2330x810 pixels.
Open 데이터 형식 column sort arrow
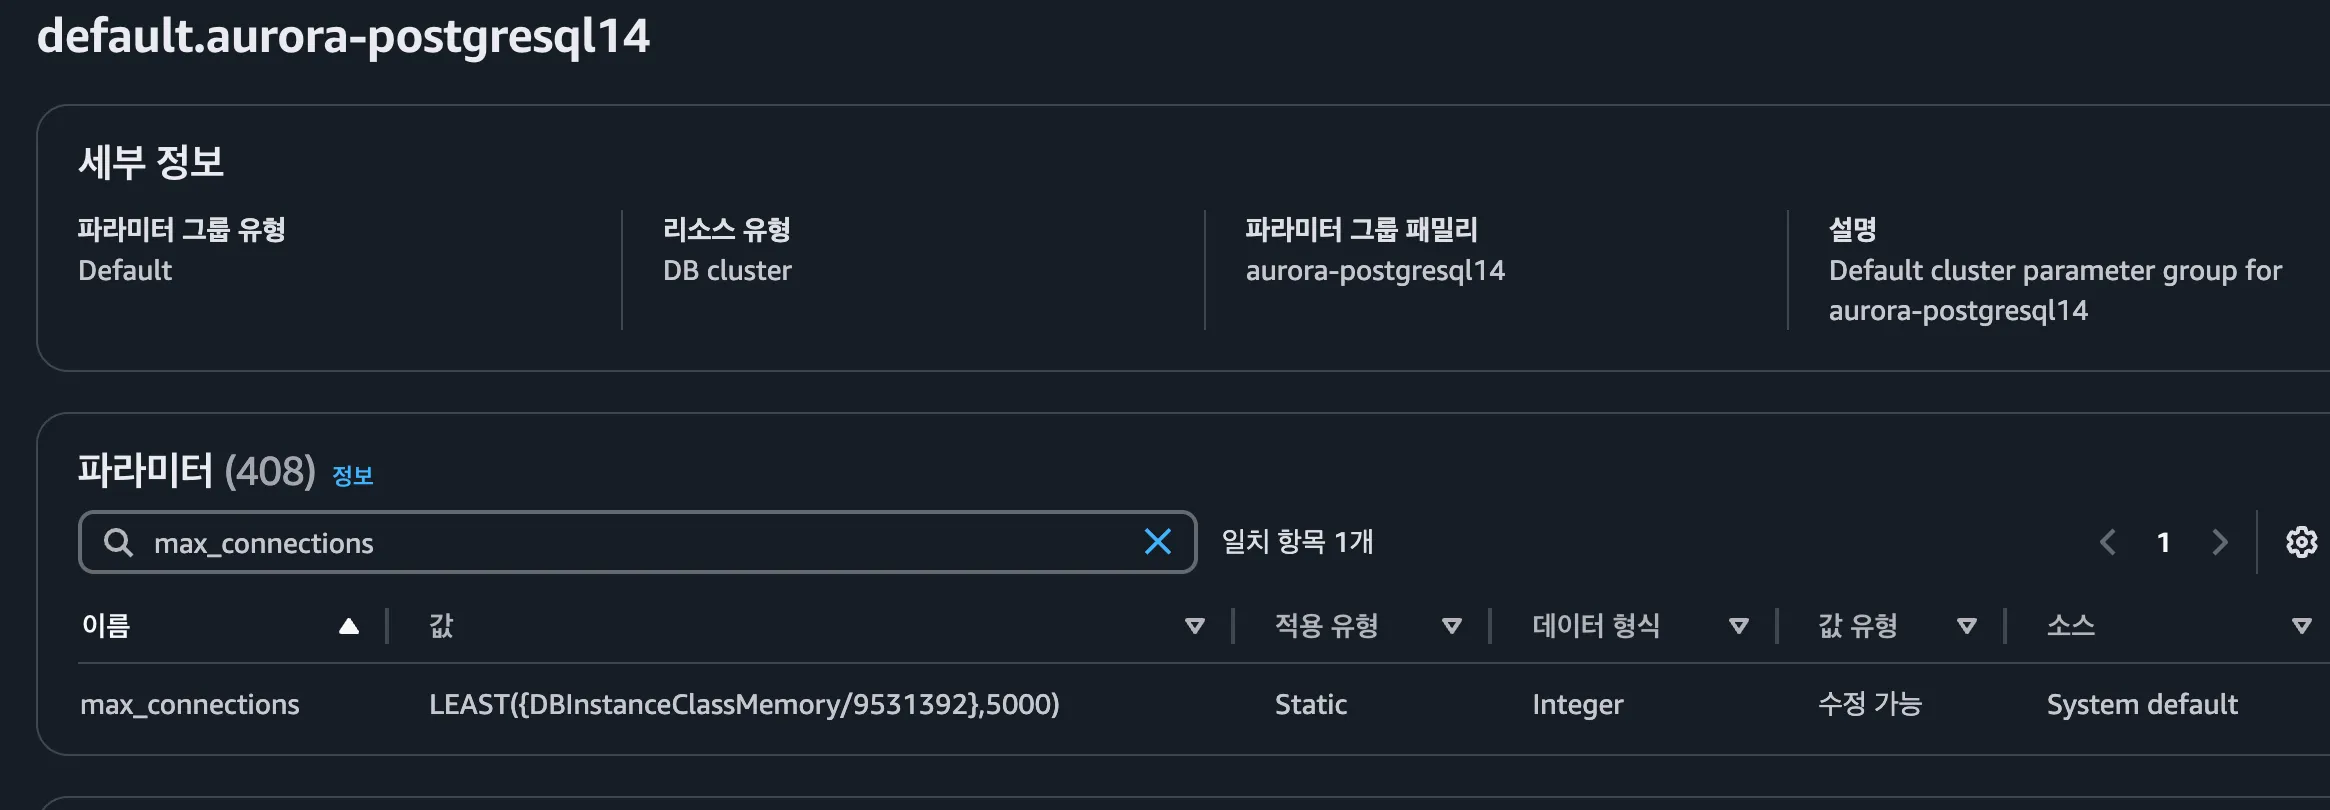click(1739, 626)
